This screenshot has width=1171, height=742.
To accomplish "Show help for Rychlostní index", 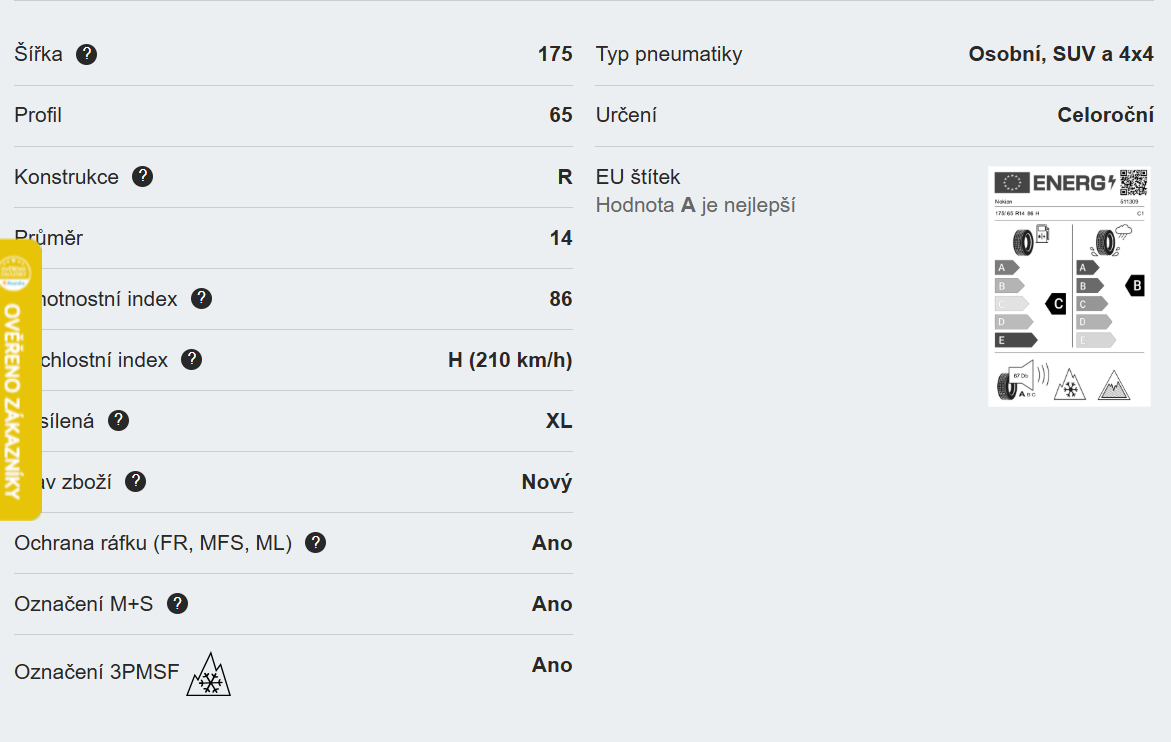I will click(191, 359).
